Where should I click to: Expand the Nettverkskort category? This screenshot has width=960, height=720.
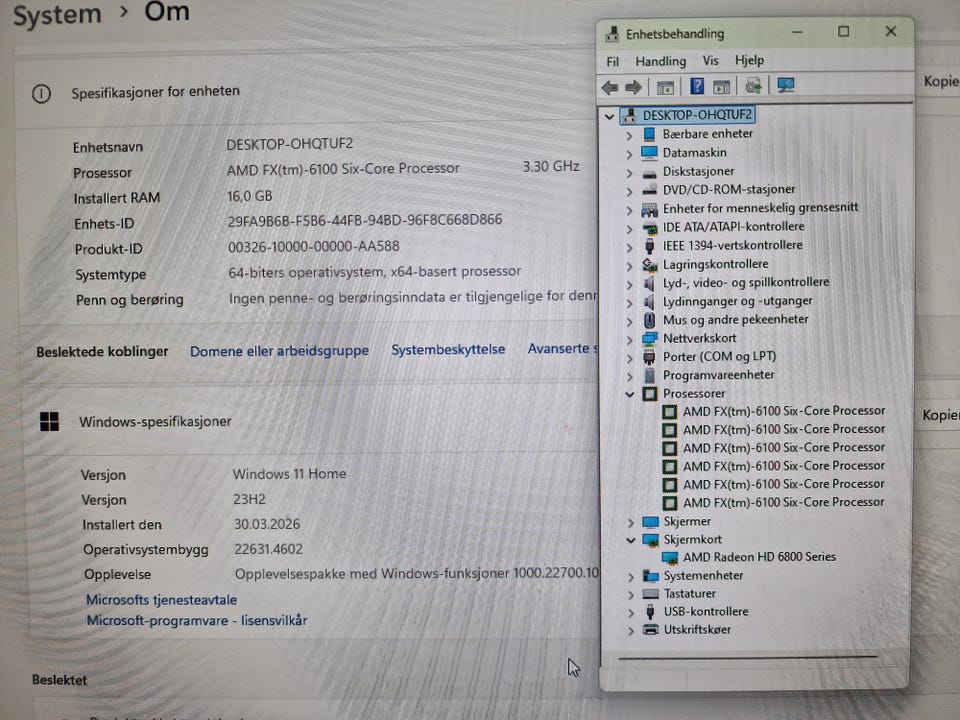[x=629, y=340]
